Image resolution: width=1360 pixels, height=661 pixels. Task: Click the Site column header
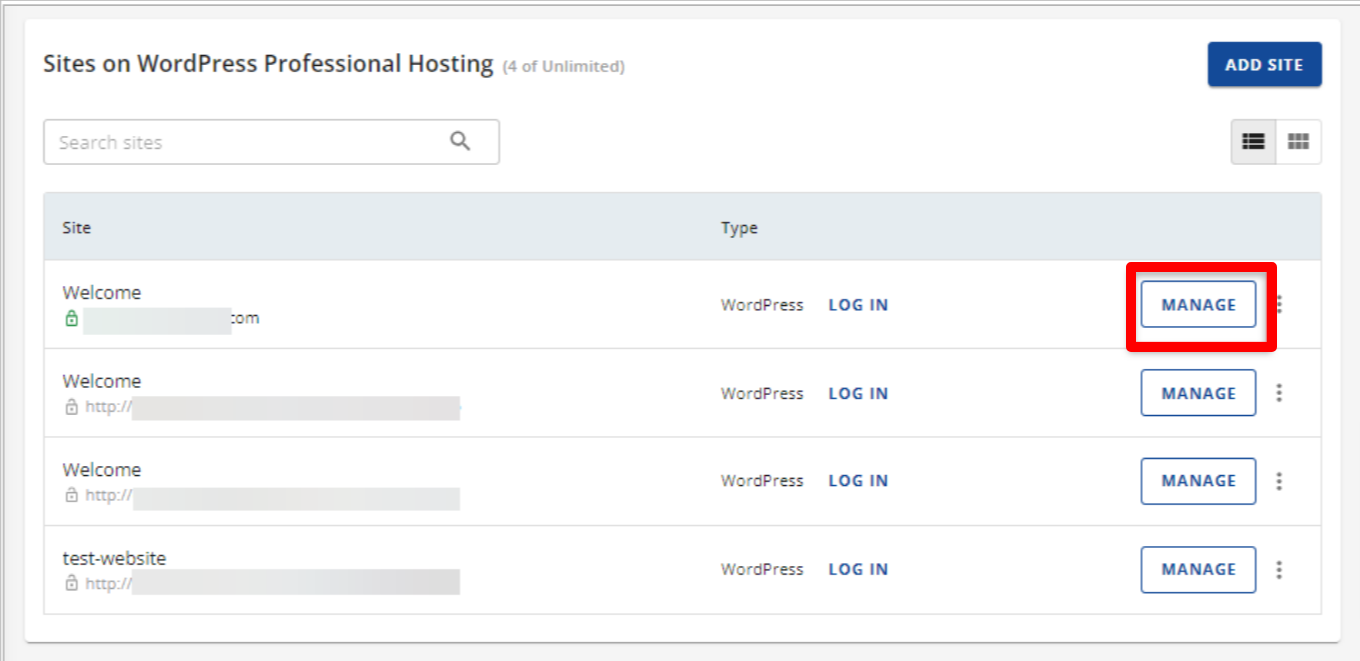click(x=76, y=228)
